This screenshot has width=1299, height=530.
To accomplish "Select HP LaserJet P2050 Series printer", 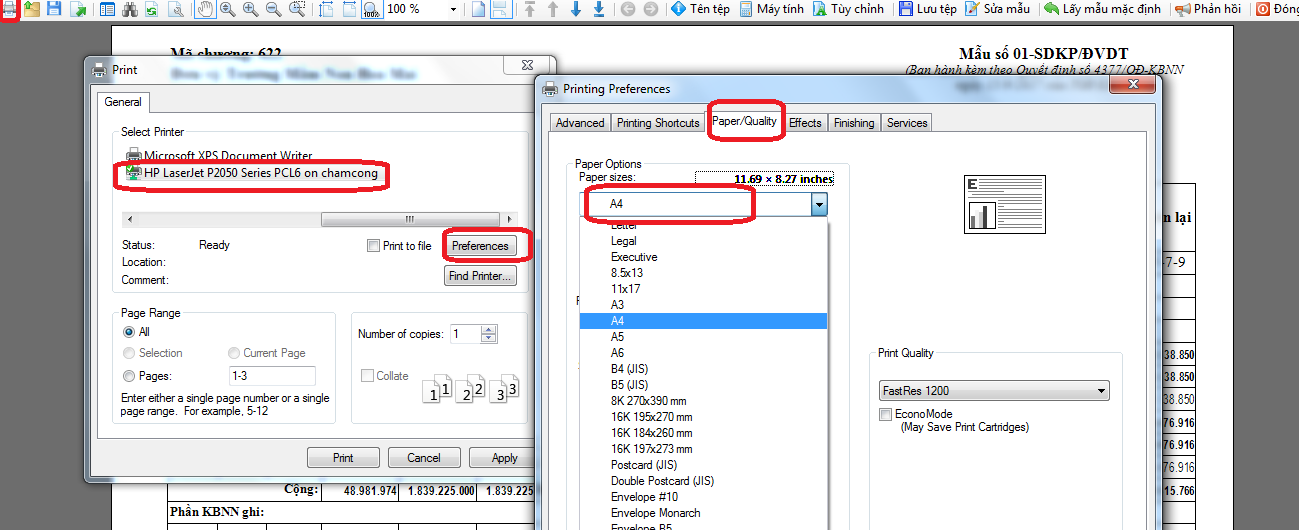I will [254, 173].
